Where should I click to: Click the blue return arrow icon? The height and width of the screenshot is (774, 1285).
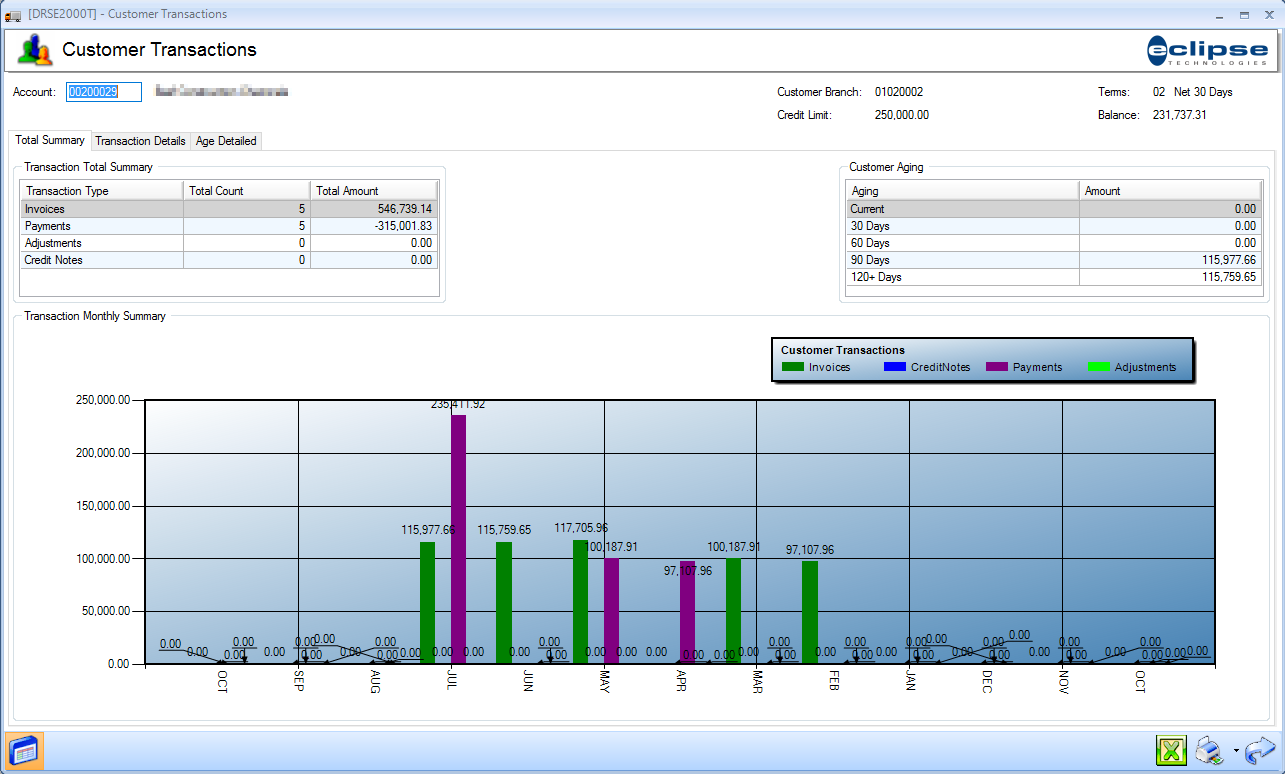coord(1260,750)
